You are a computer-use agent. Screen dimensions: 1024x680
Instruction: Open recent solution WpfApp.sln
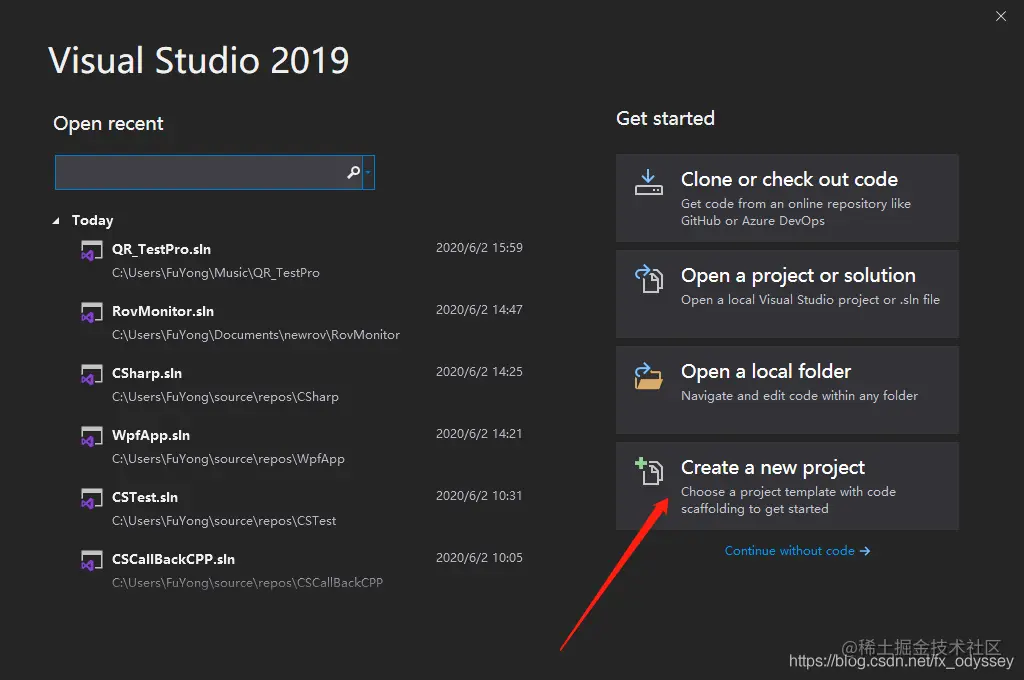(x=151, y=435)
